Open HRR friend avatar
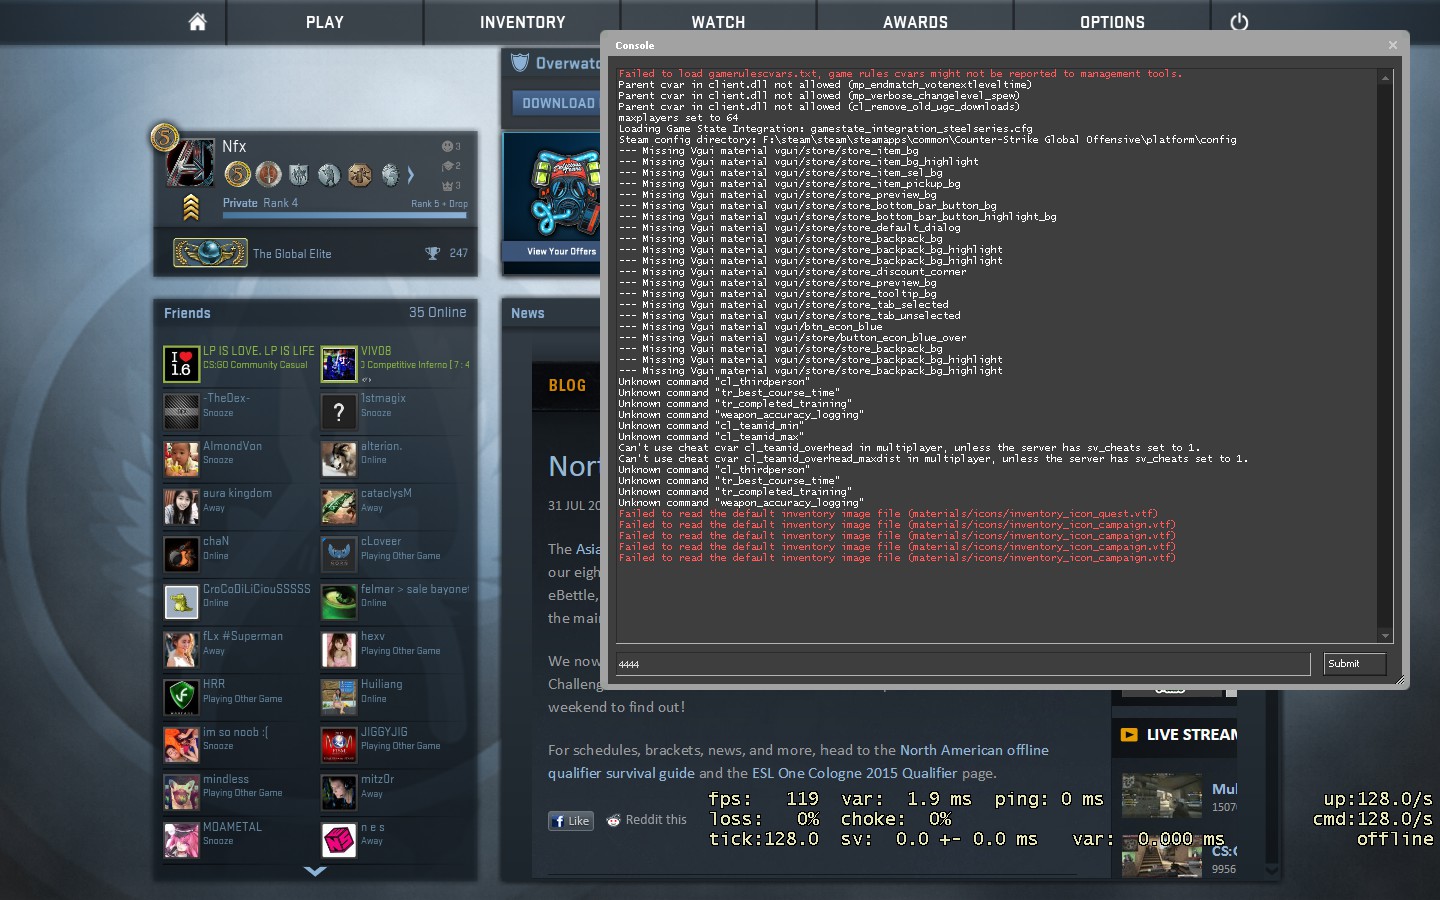1440x900 pixels. pyautogui.click(x=181, y=697)
